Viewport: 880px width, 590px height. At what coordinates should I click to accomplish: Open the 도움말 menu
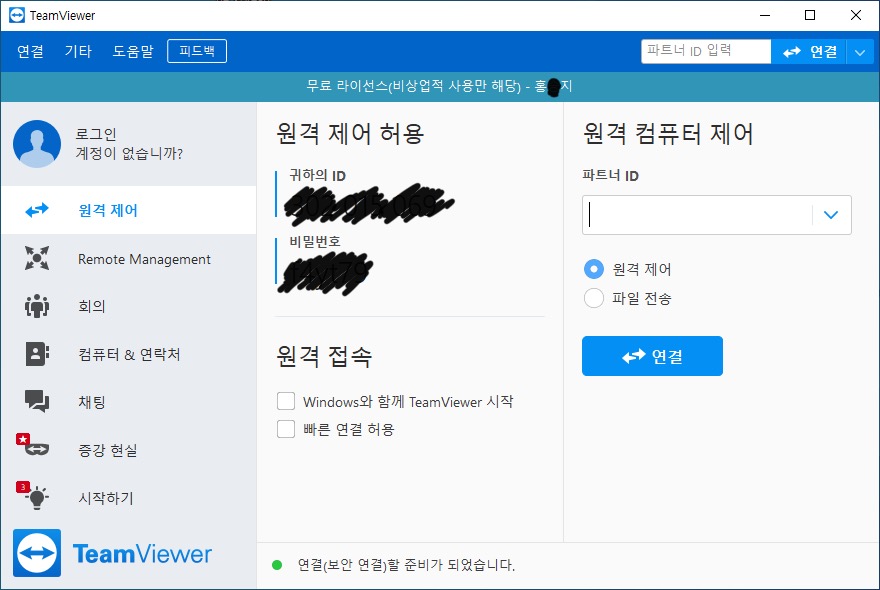pyautogui.click(x=133, y=52)
